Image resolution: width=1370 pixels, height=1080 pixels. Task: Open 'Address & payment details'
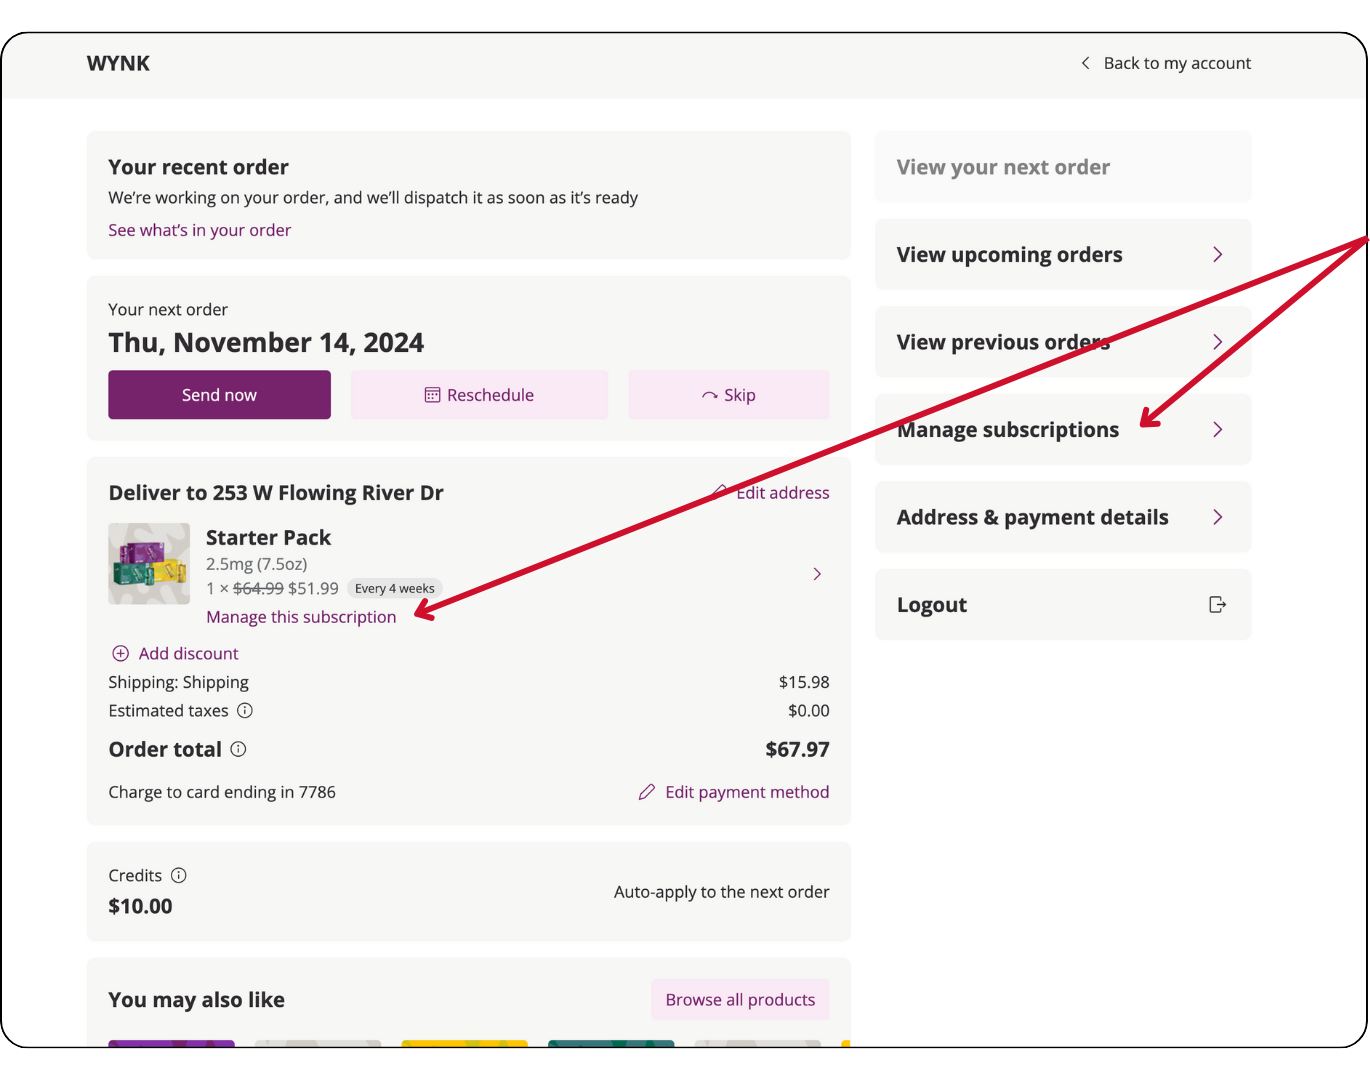point(1063,517)
